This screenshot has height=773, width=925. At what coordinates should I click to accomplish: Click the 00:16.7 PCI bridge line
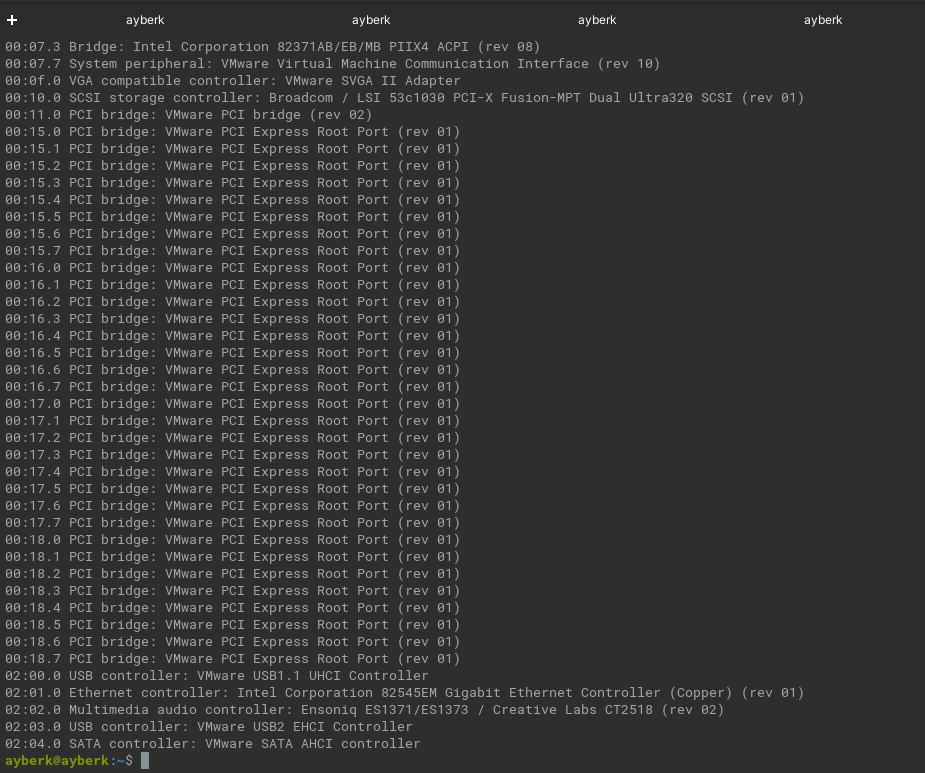[232, 387]
